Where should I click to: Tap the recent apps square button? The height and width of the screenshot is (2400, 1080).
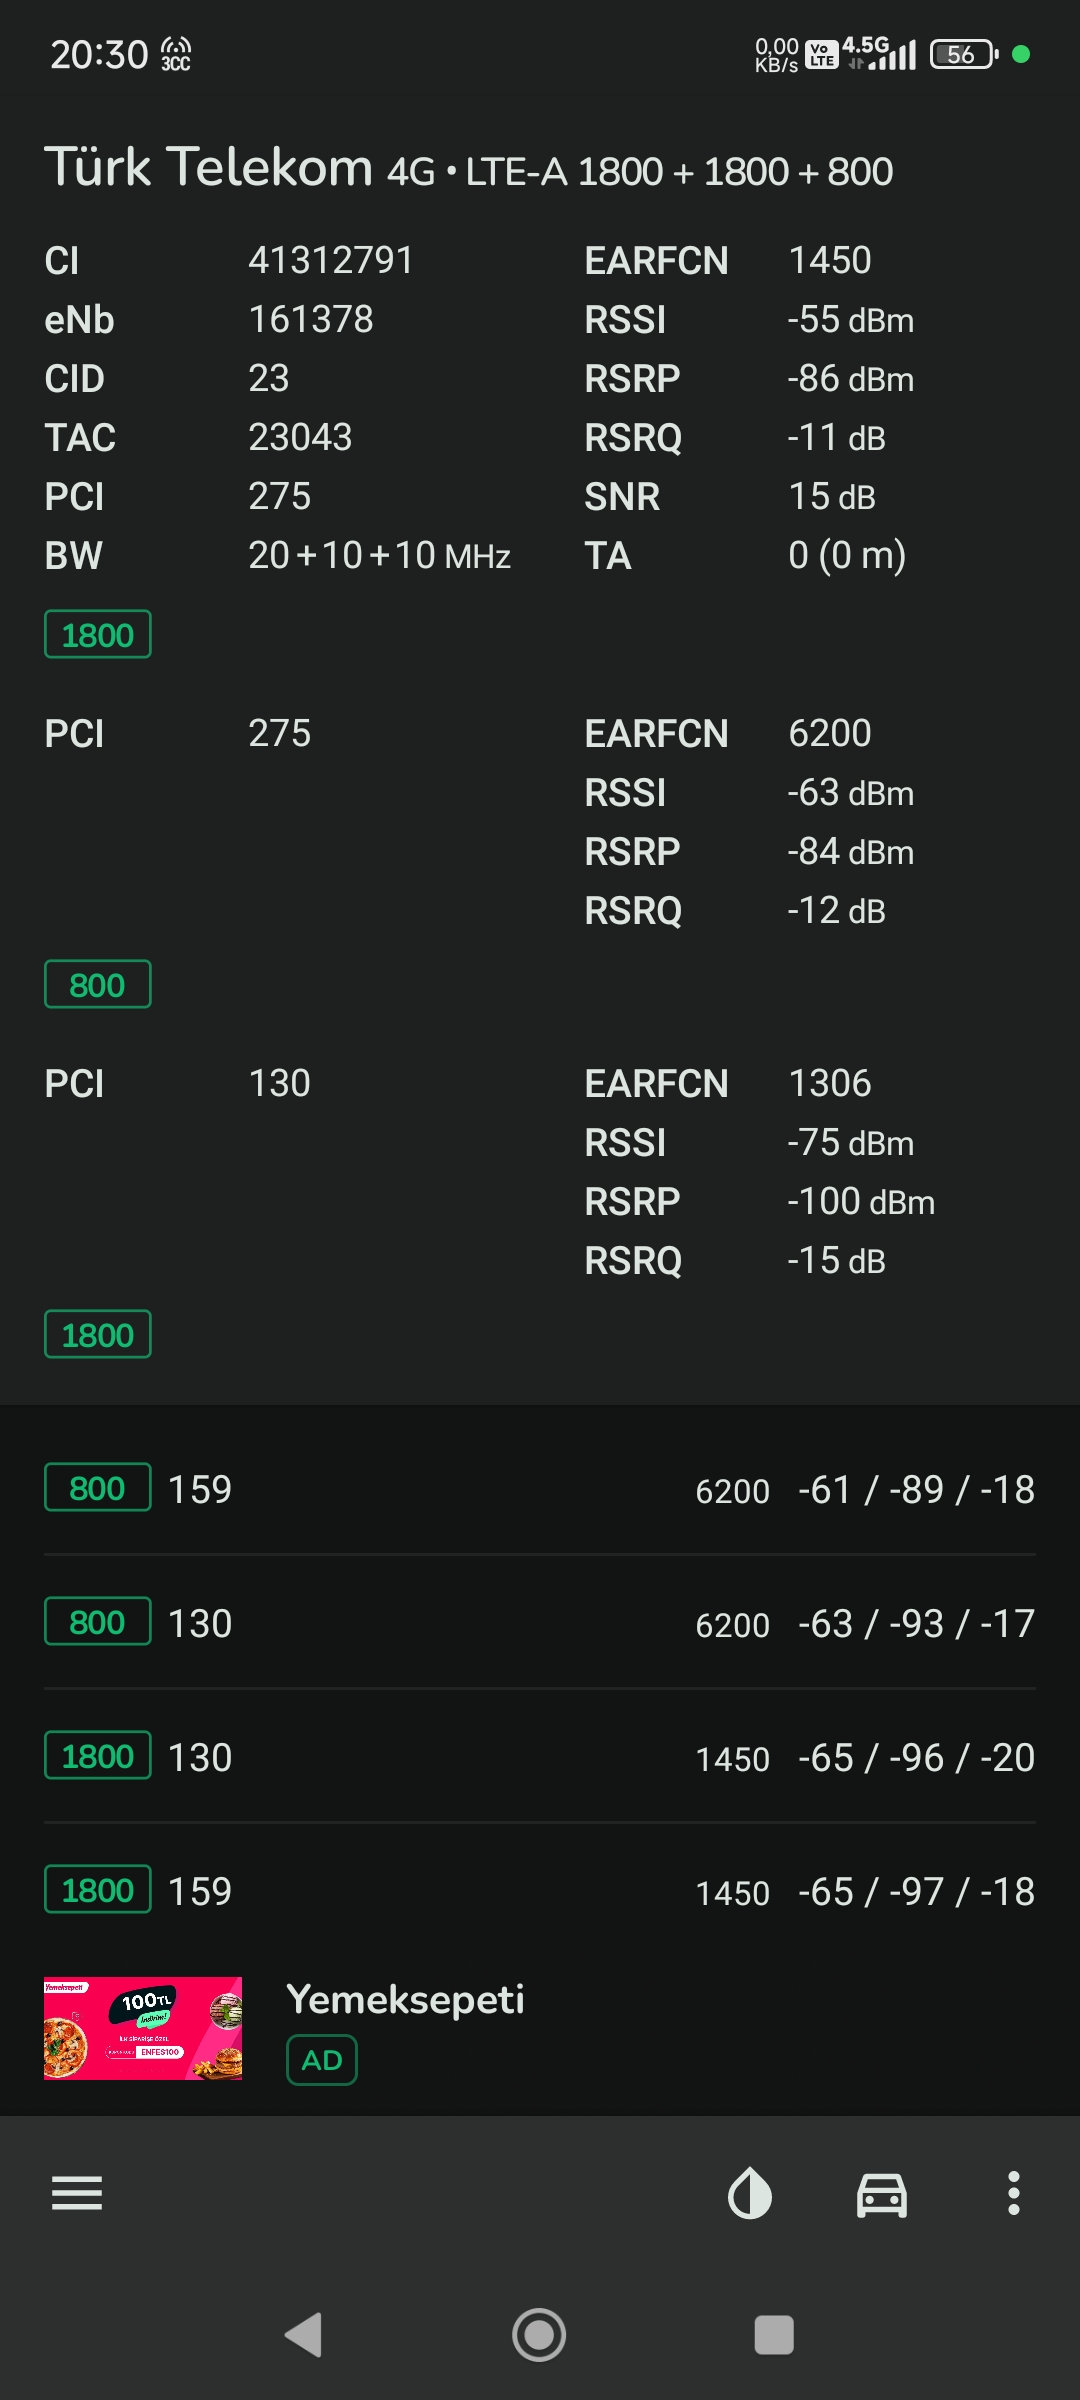click(774, 2335)
